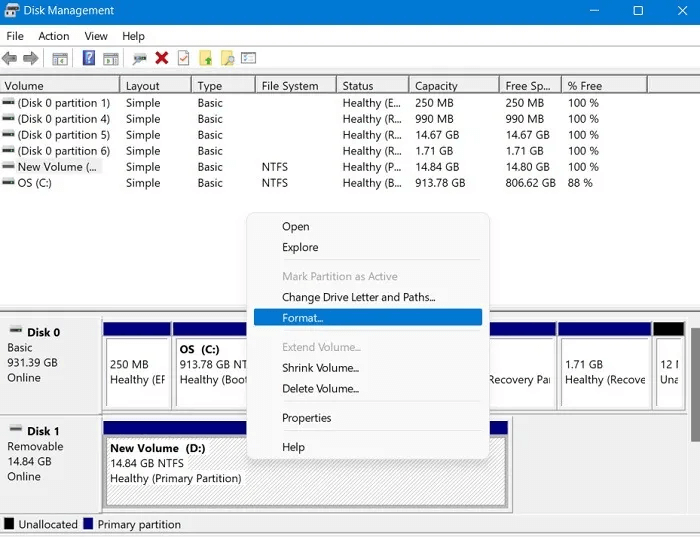Select drive icon for Disk 0 partition 6
This screenshot has width=700, height=537.
(8, 150)
